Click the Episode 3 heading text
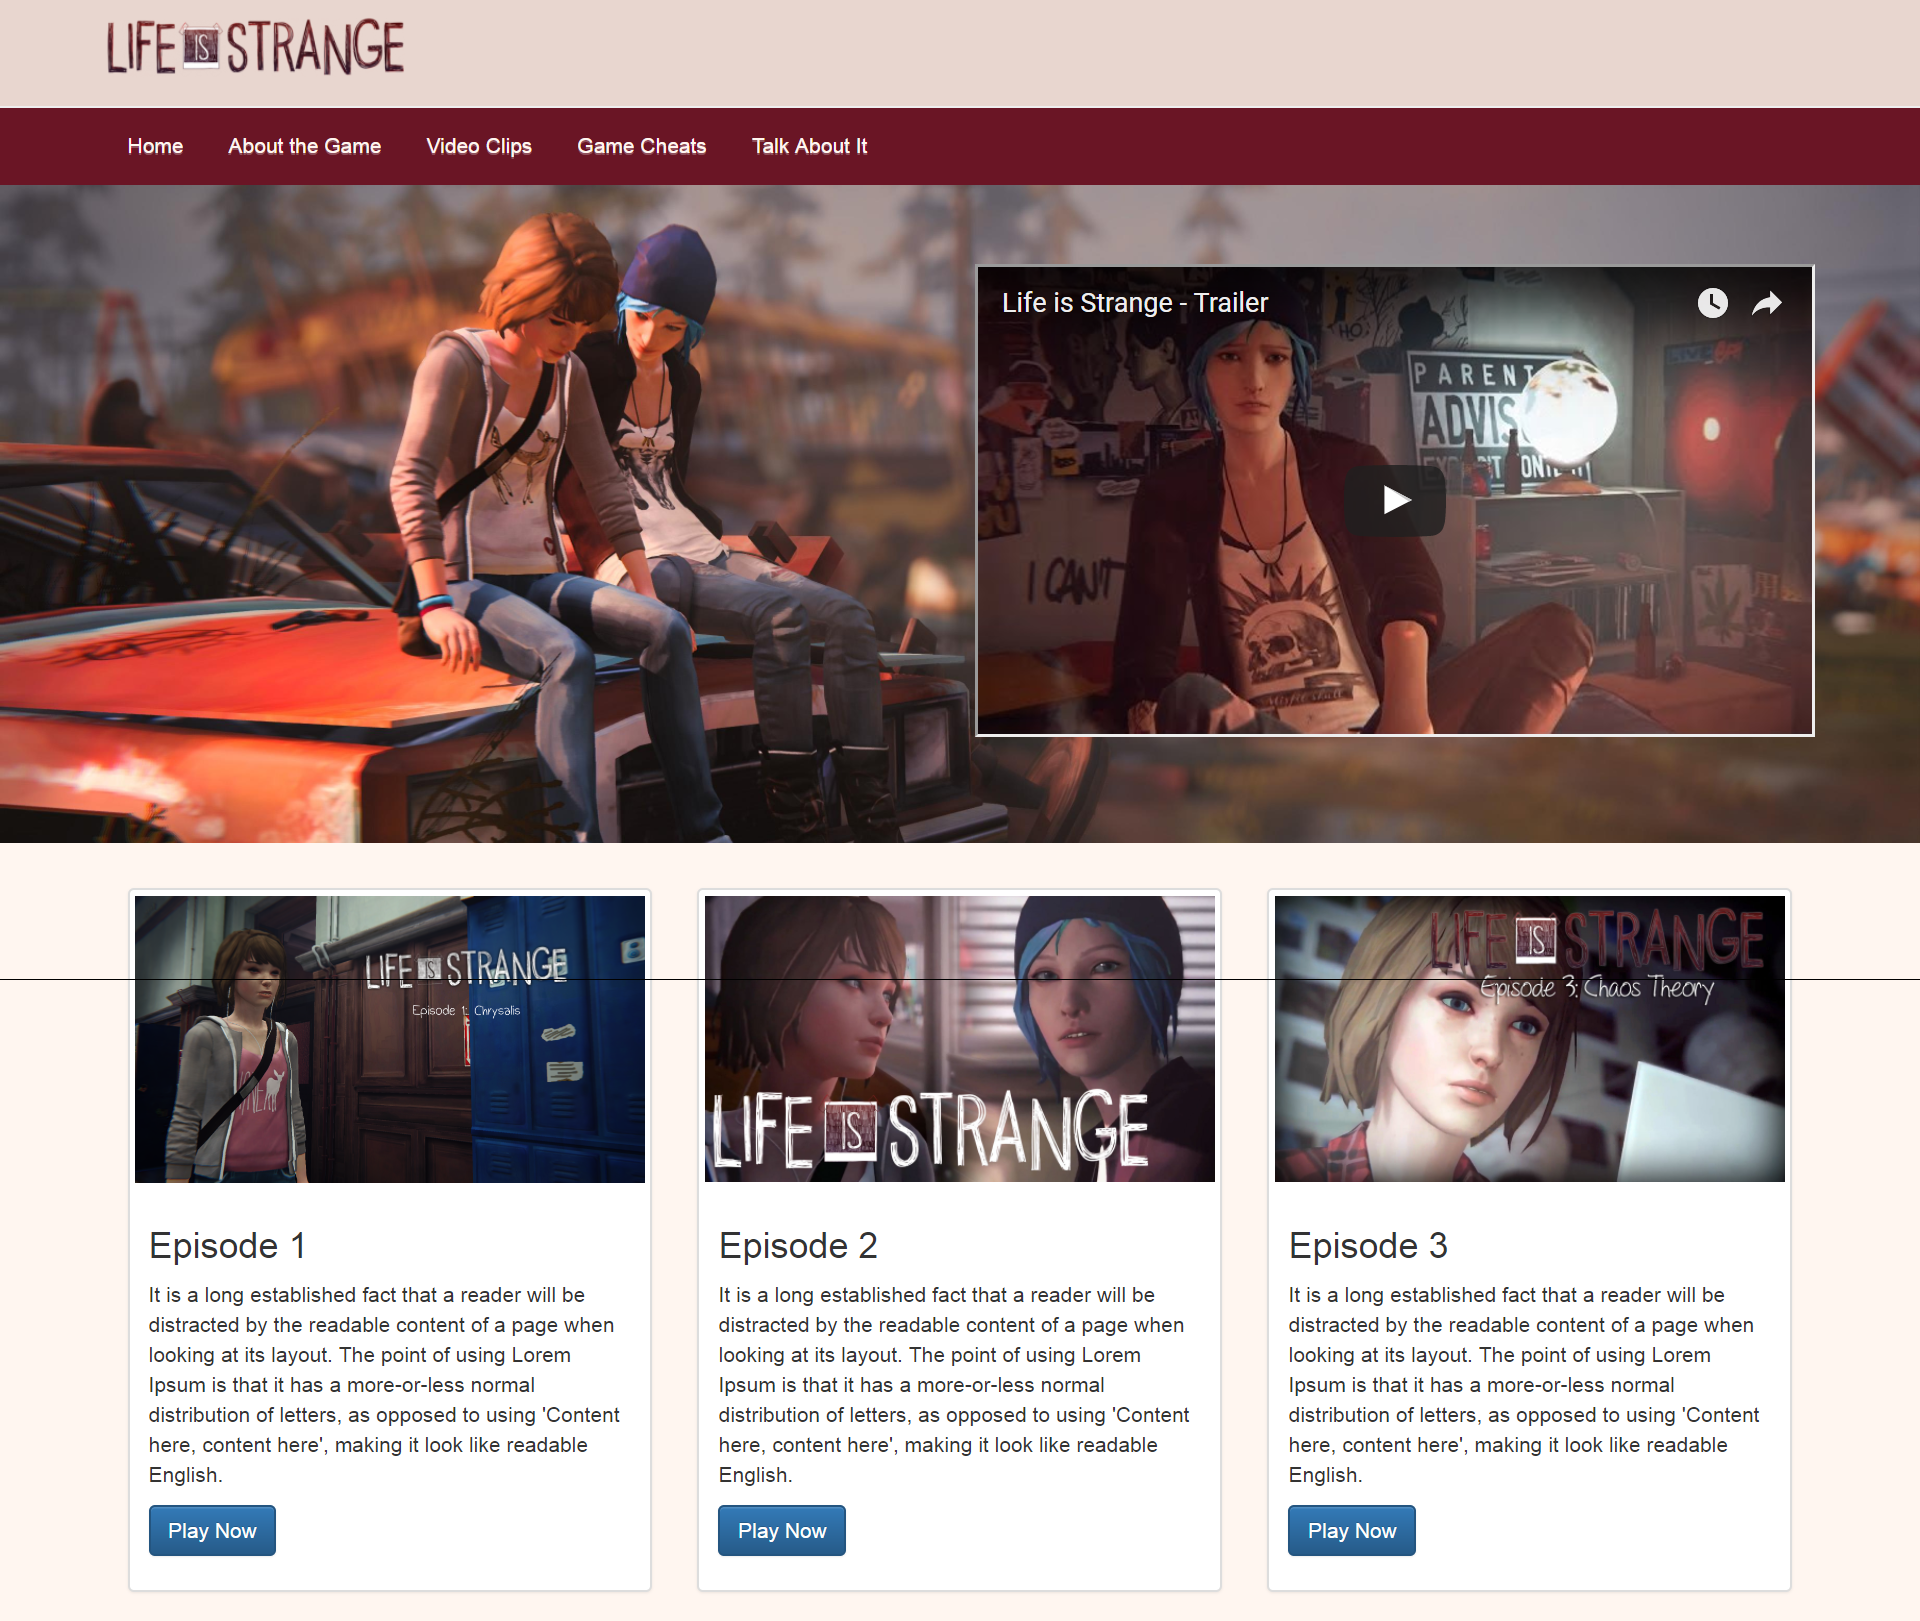Viewport: 1920px width, 1621px height. coord(1367,1246)
